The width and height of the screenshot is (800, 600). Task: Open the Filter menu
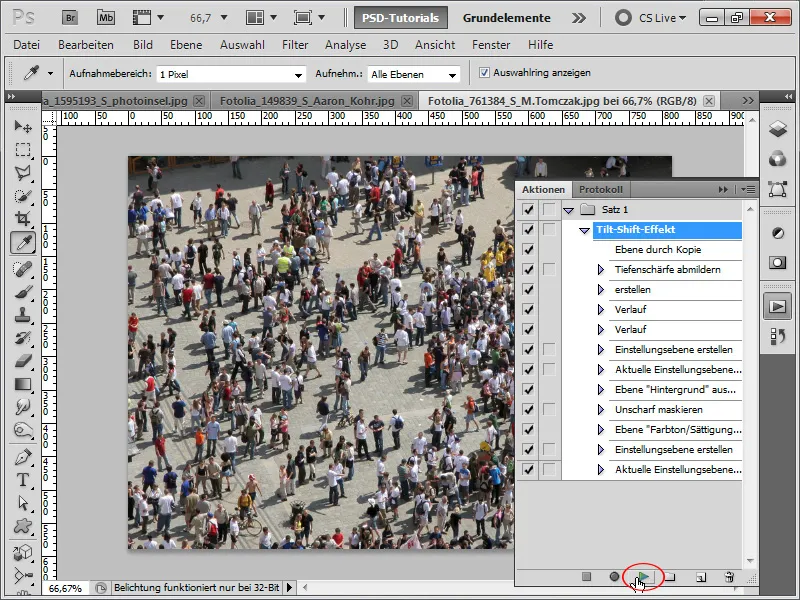(x=295, y=45)
